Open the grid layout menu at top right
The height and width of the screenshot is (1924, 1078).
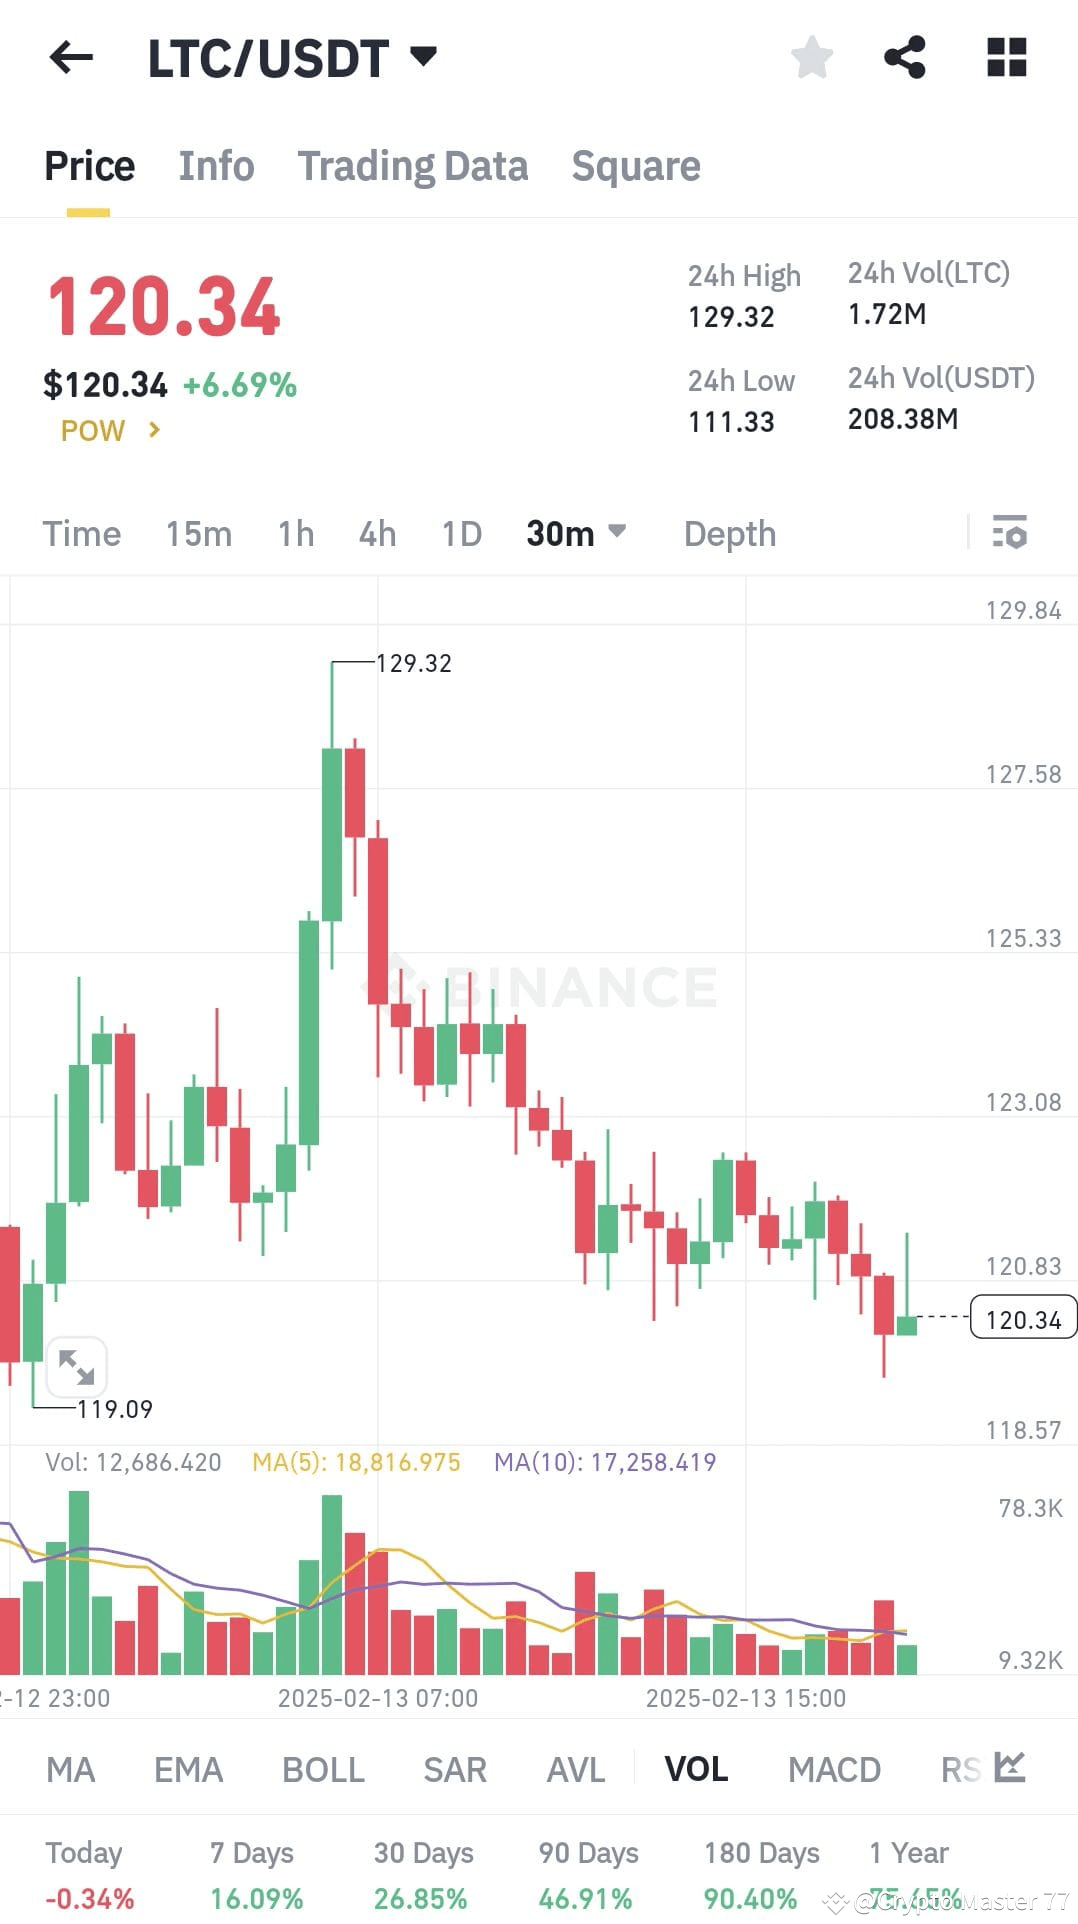tap(1006, 57)
